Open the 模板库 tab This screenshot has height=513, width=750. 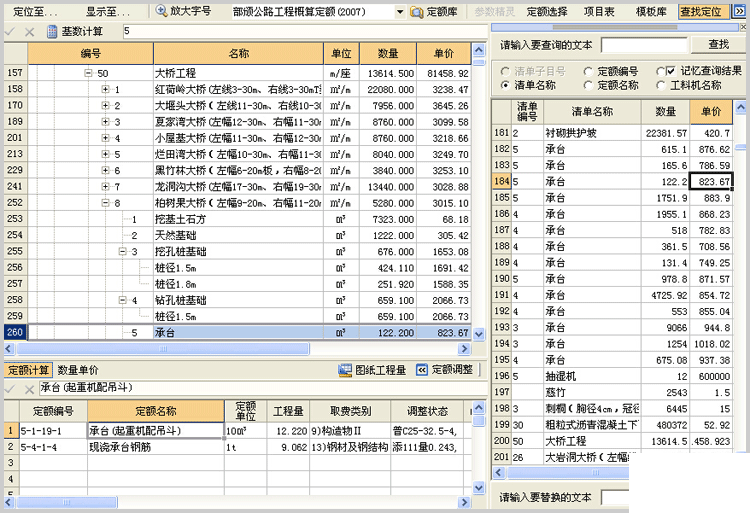[x=651, y=11]
